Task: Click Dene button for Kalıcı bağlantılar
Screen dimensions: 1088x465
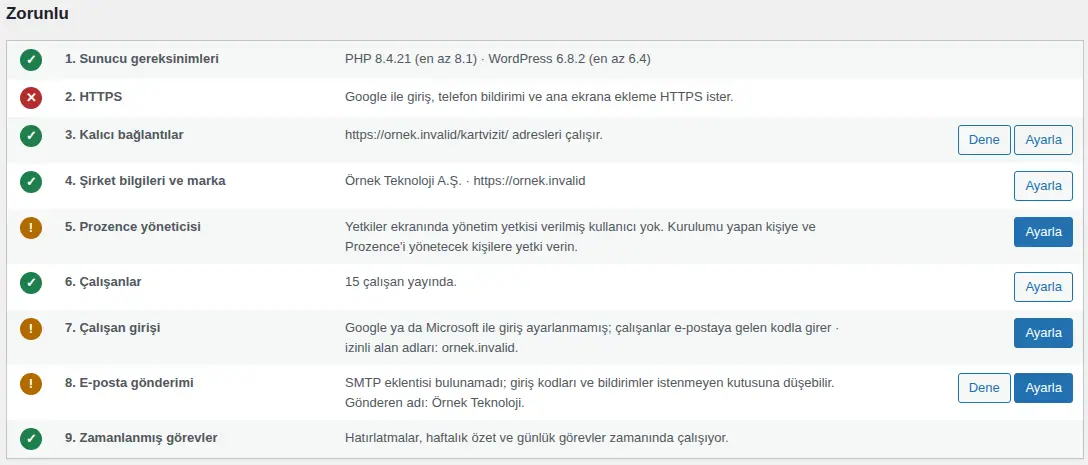Action: coord(984,140)
